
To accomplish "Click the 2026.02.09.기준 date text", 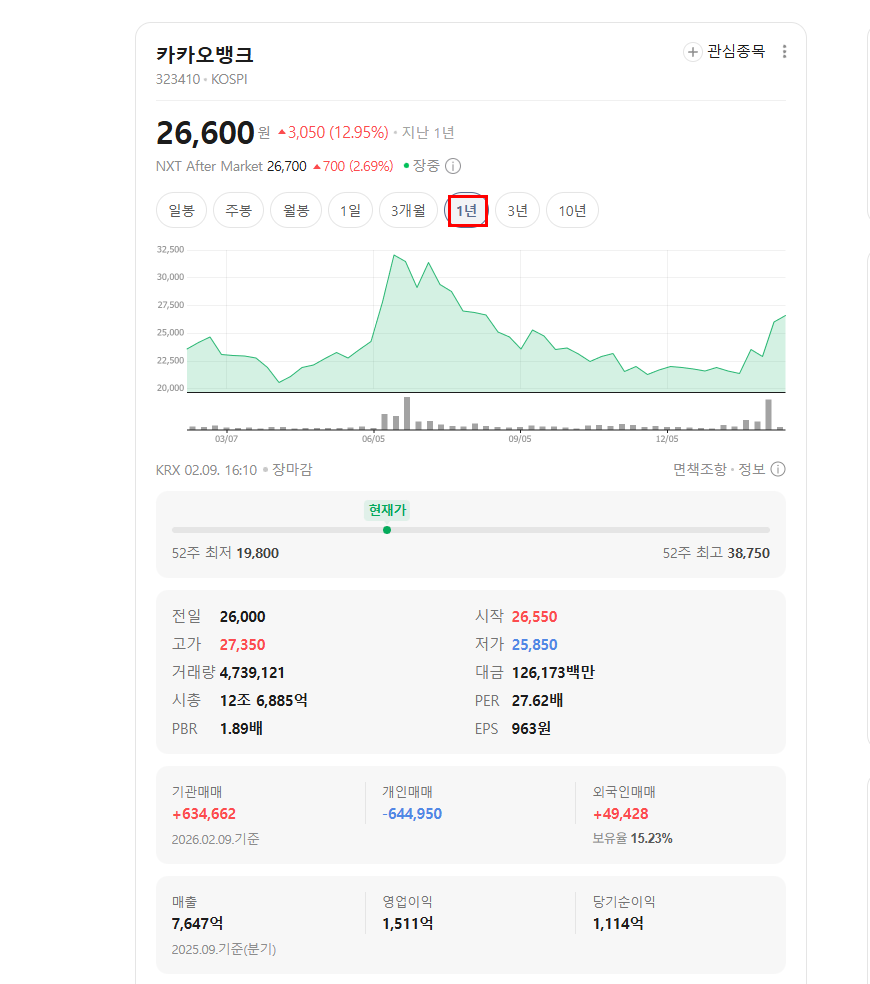I will point(215,839).
